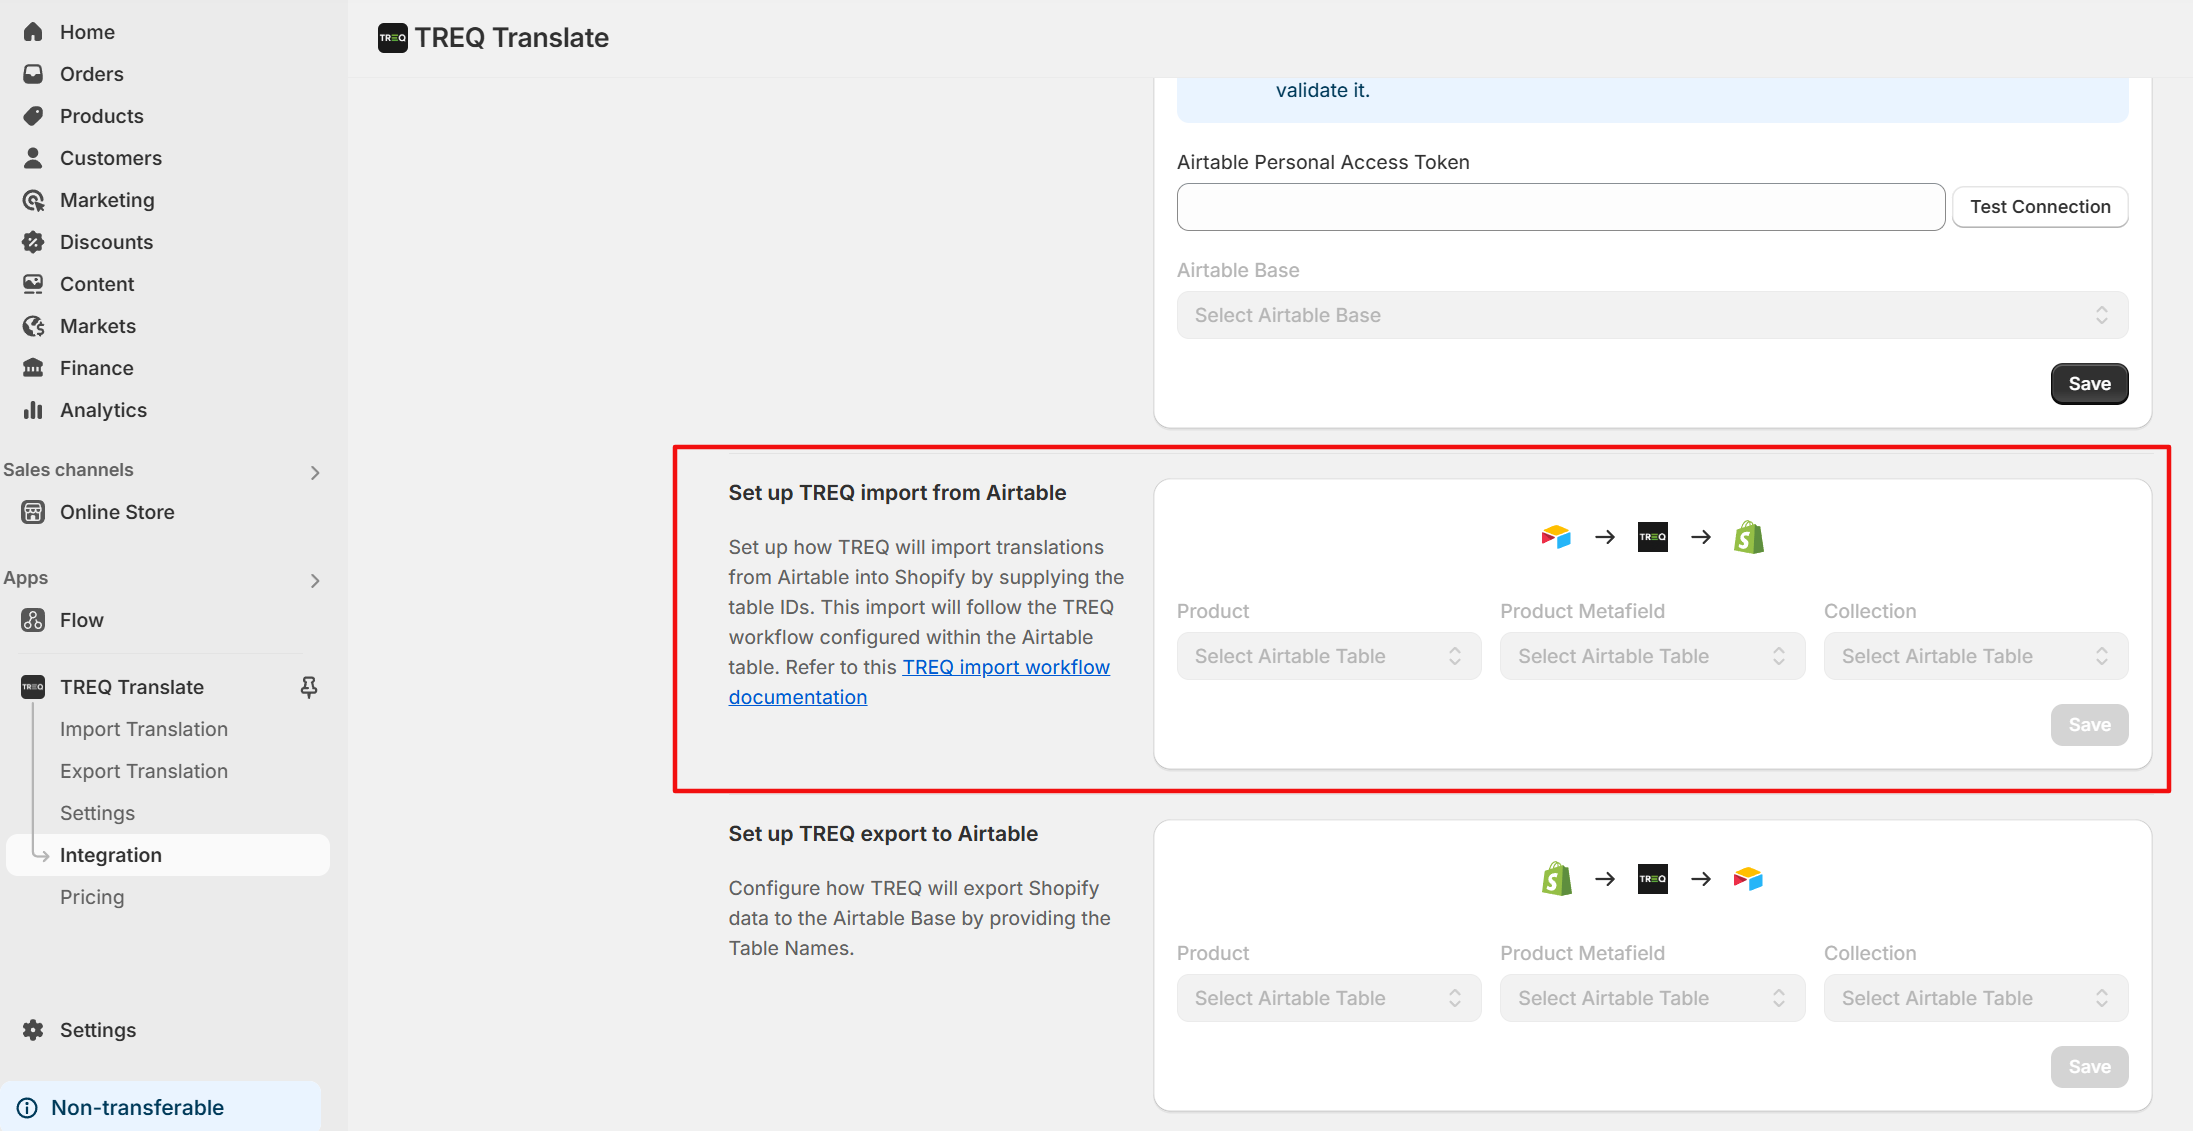Open Import Translation submenu item
This screenshot has height=1131, width=2193.
(x=144, y=729)
